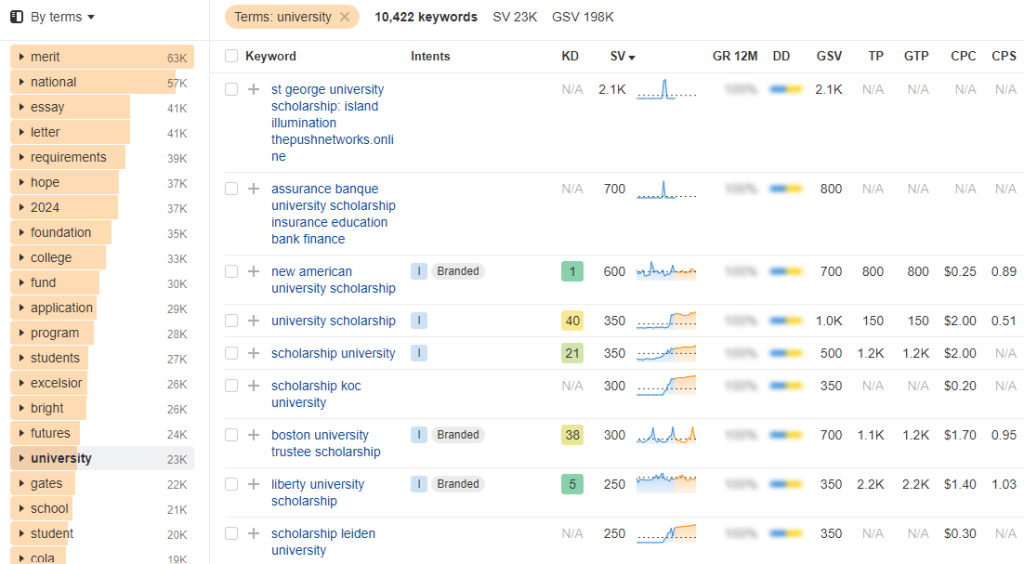The width and height of the screenshot is (1024, 564).
Task: Click plus icon next to 'scholarship koc university'
Action: 253,386
